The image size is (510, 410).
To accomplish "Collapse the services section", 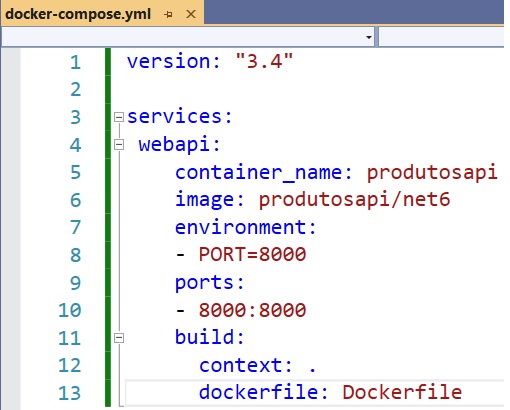I will (x=119, y=117).
